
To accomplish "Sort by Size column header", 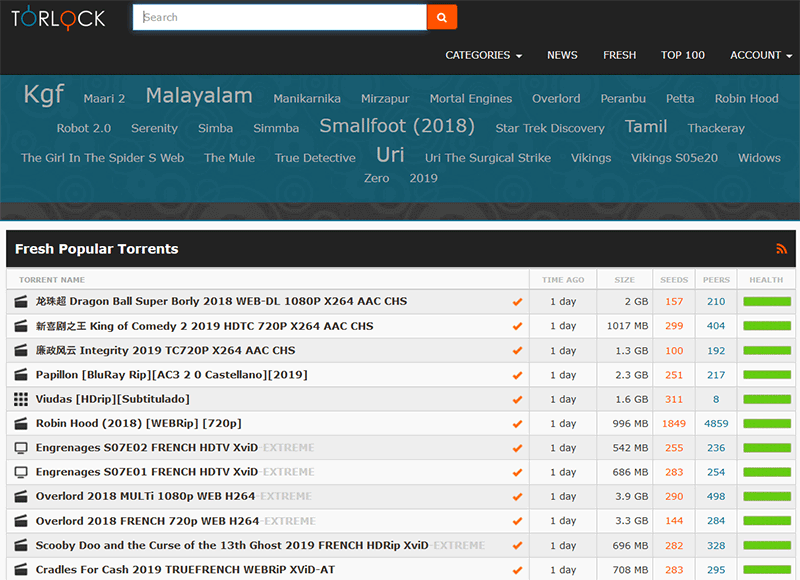I will 624,280.
